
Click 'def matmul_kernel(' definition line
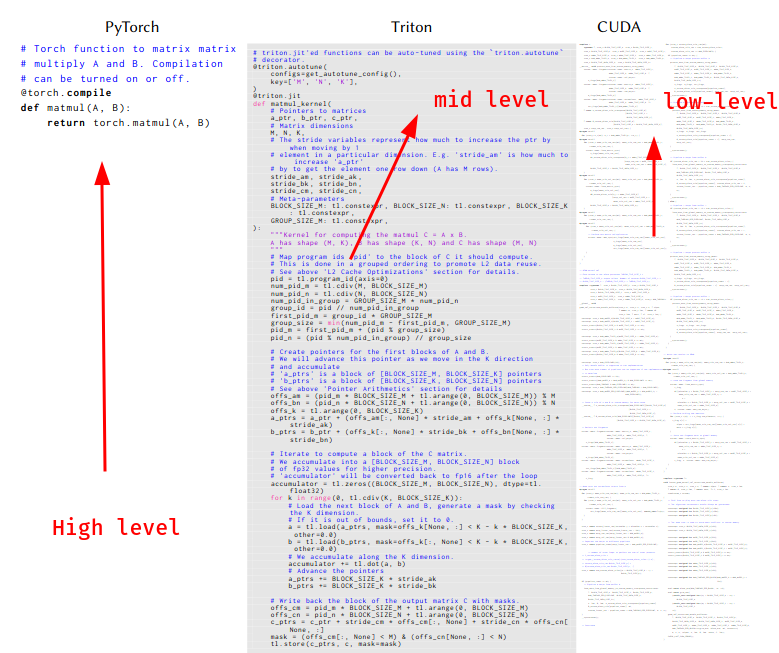tap(292, 103)
